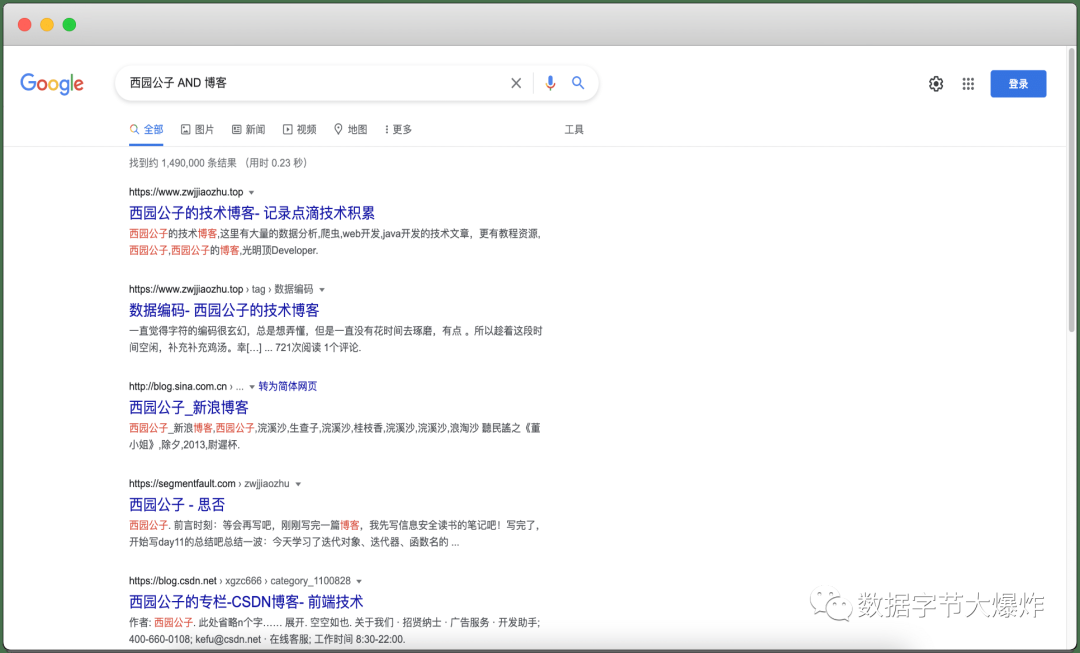Switch to the 地图 tab
Screen dimensions: 1080x653
(x=351, y=129)
